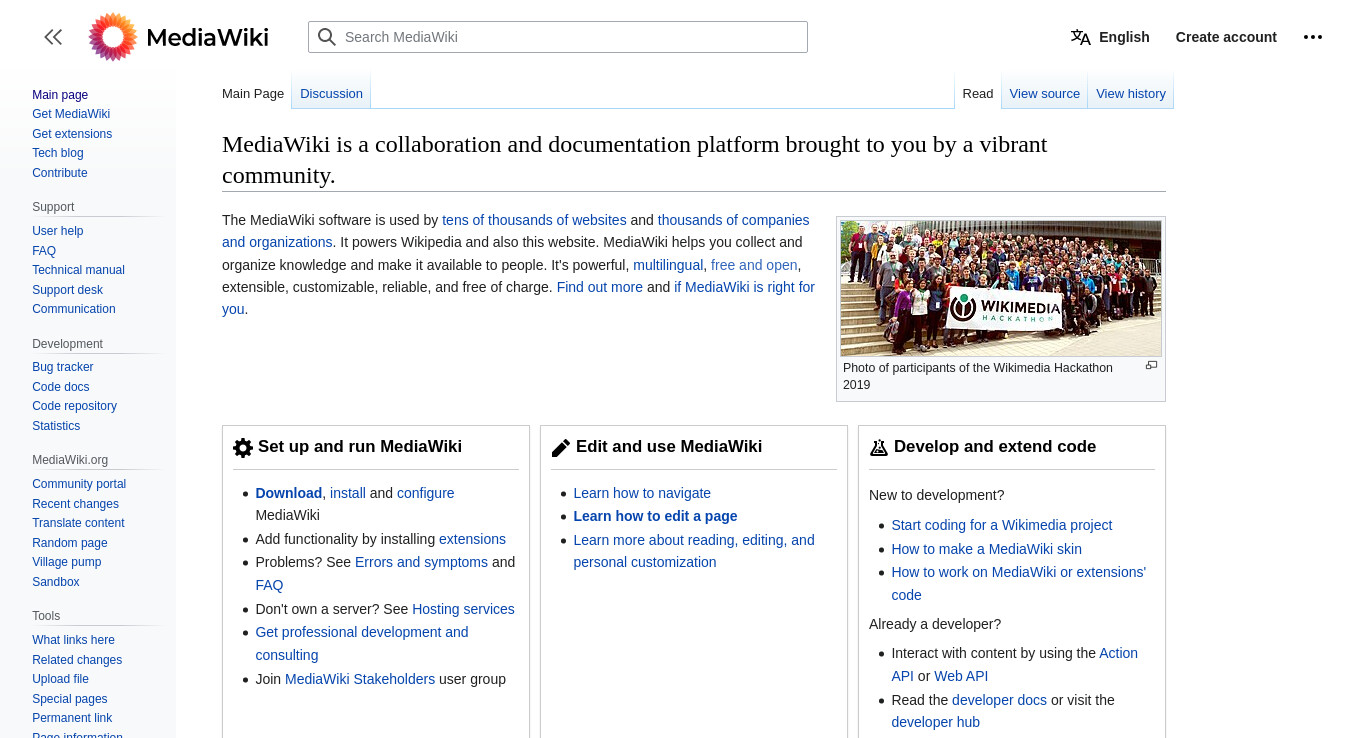Select the Read tab
1366x738 pixels.
pos(978,93)
